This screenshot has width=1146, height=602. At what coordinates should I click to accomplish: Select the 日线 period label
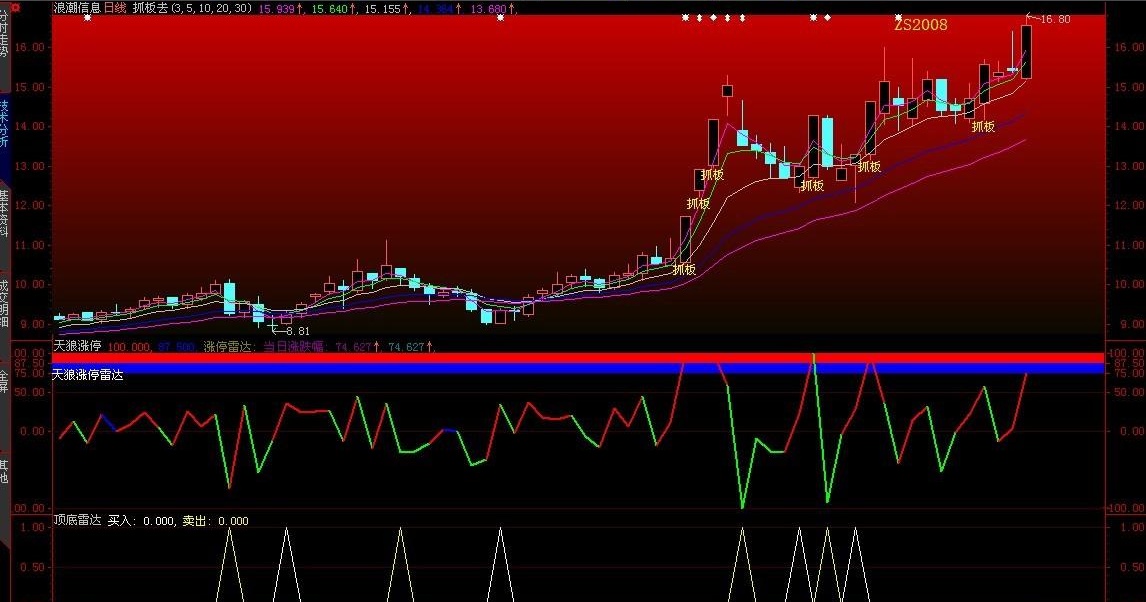tap(115, 8)
